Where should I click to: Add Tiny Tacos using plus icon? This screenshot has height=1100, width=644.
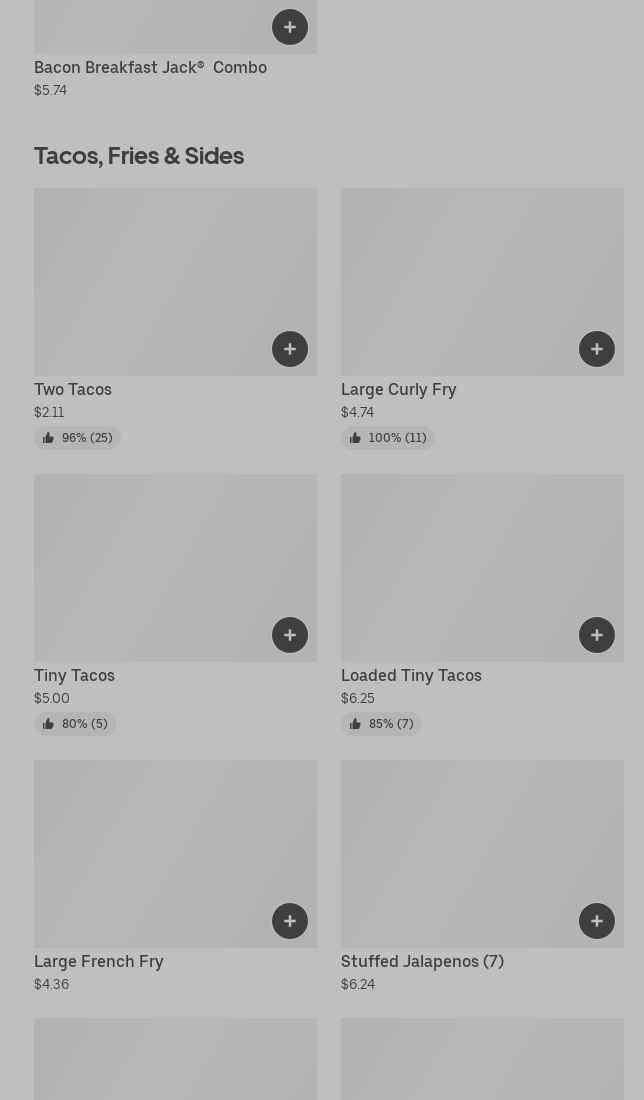(290, 635)
